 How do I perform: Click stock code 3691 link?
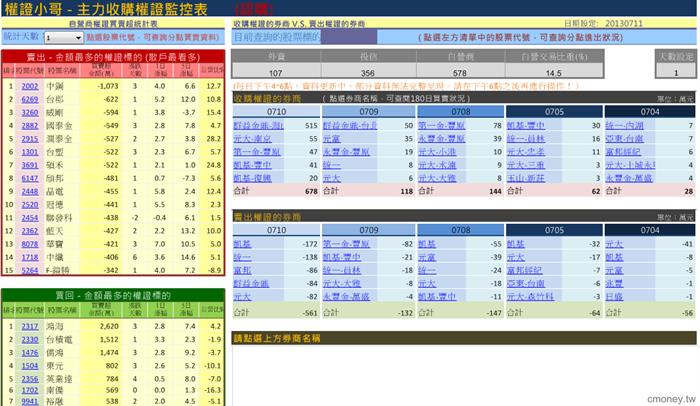tap(30, 165)
